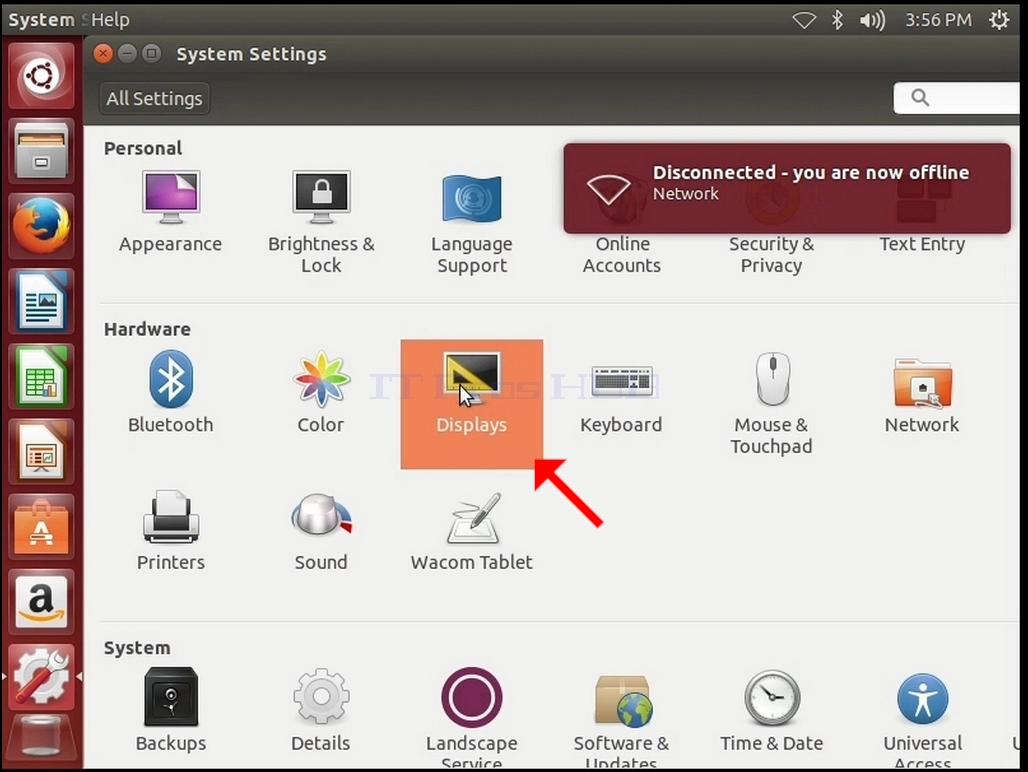Open Text Entry settings
This screenshot has height=772, width=1028.
[922, 244]
